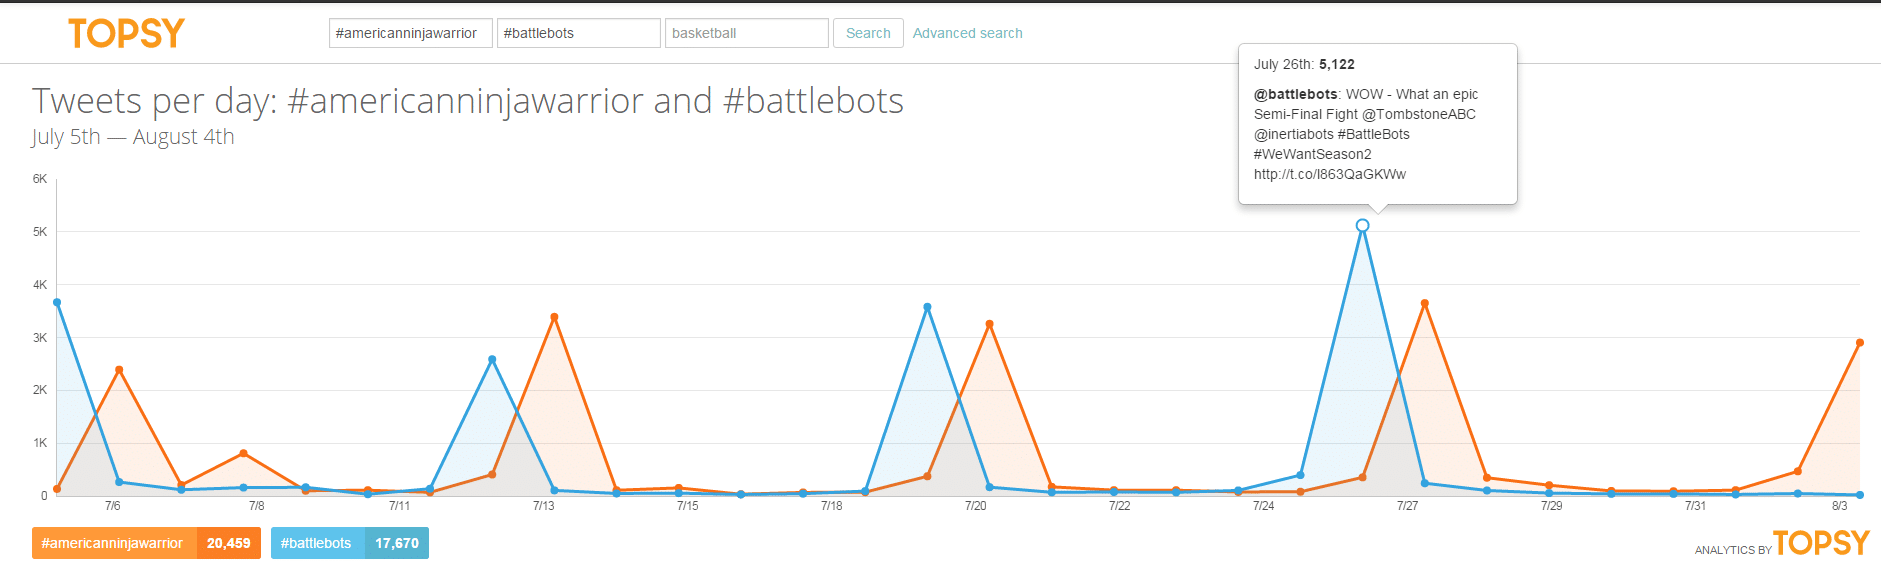Click the @battlebots username in the tooltip

click(x=1295, y=94)
